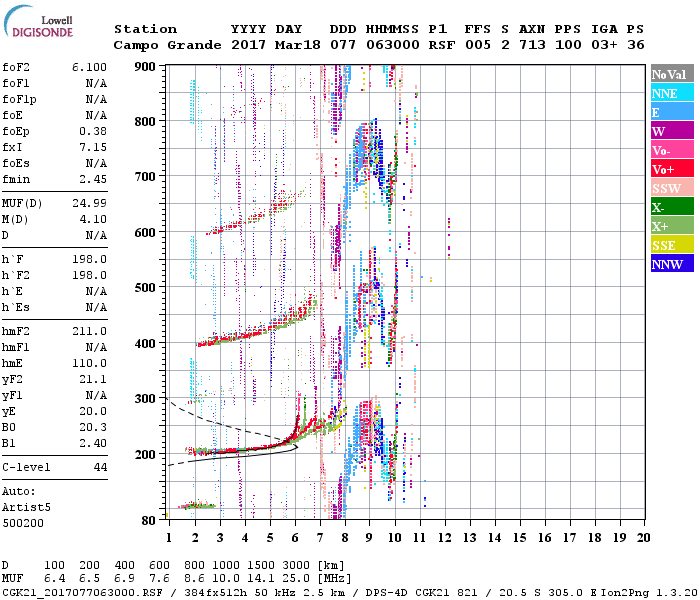Image resolution: width=700 pixels, height=600 pixels.
Task: Select the X+ light green legend swatch
Action: click(x=672, y=225)
